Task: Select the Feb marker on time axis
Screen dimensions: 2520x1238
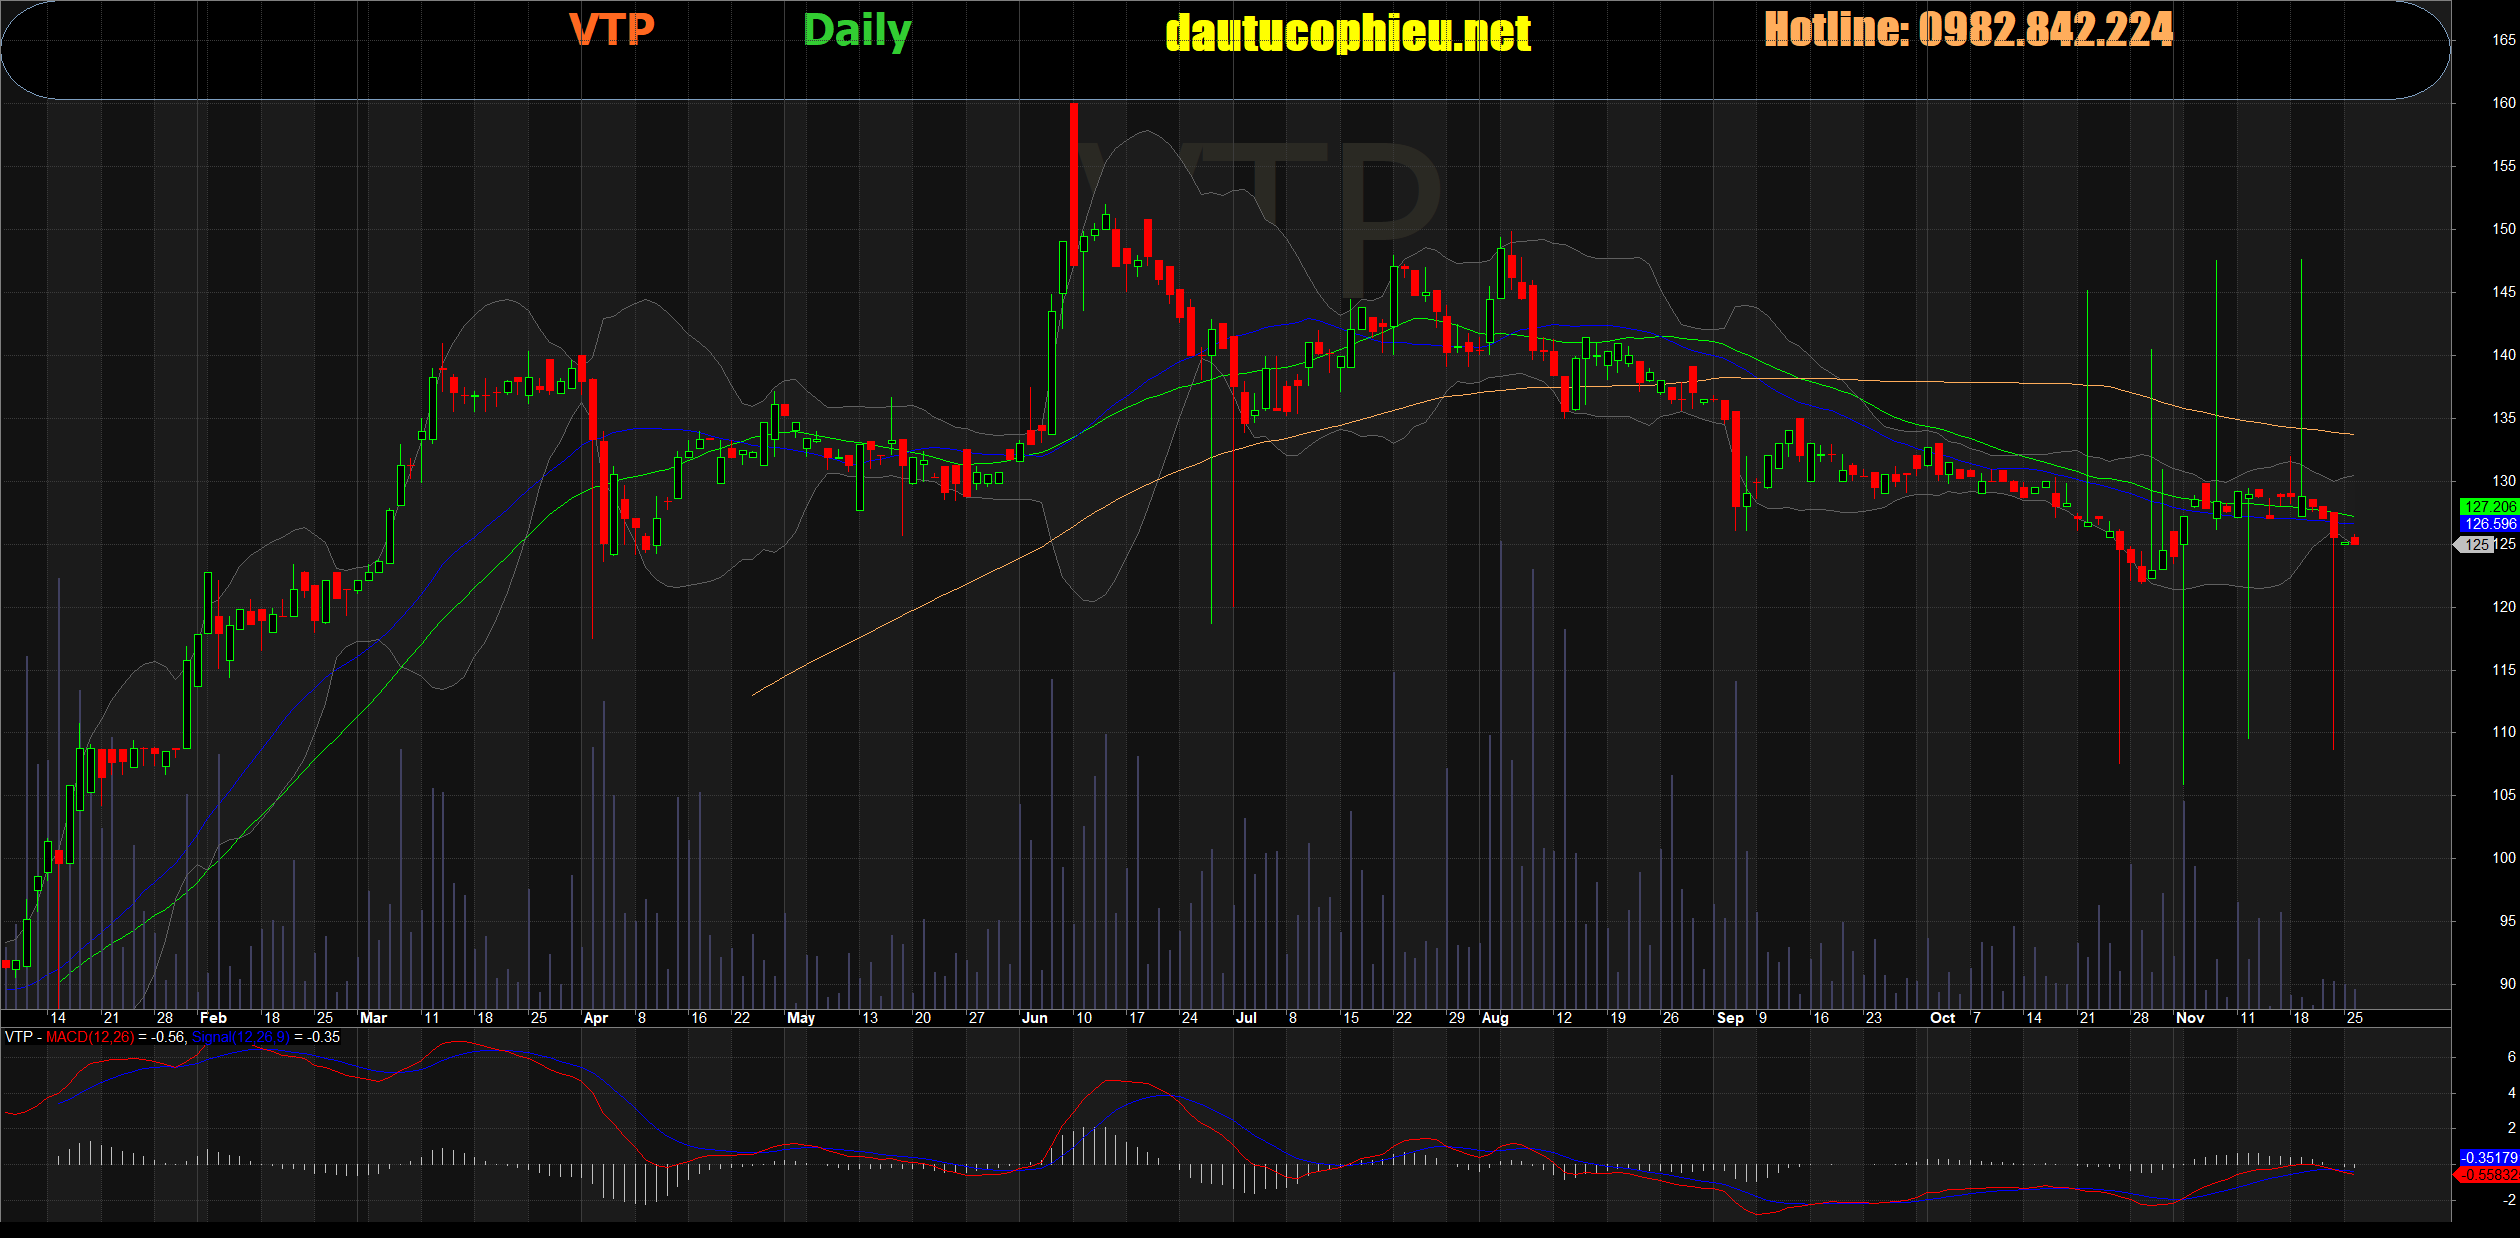Action: [x=213, y=1018]
